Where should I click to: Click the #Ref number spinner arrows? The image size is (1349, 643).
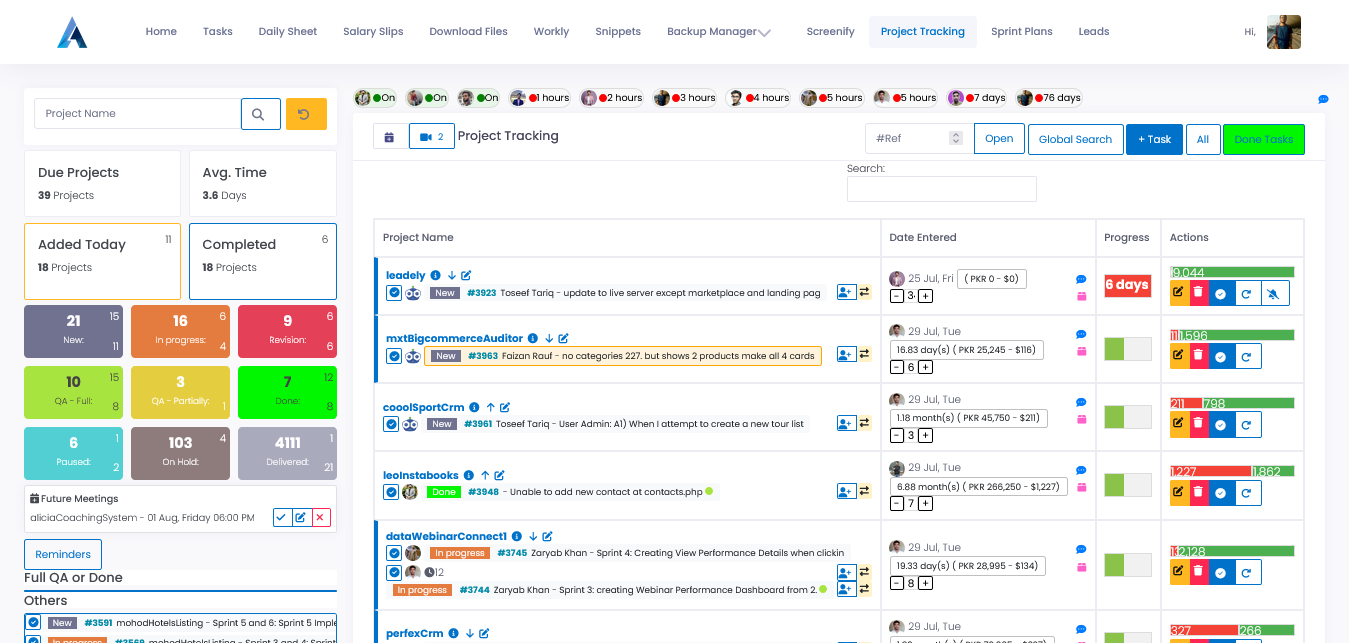(956, 138)
